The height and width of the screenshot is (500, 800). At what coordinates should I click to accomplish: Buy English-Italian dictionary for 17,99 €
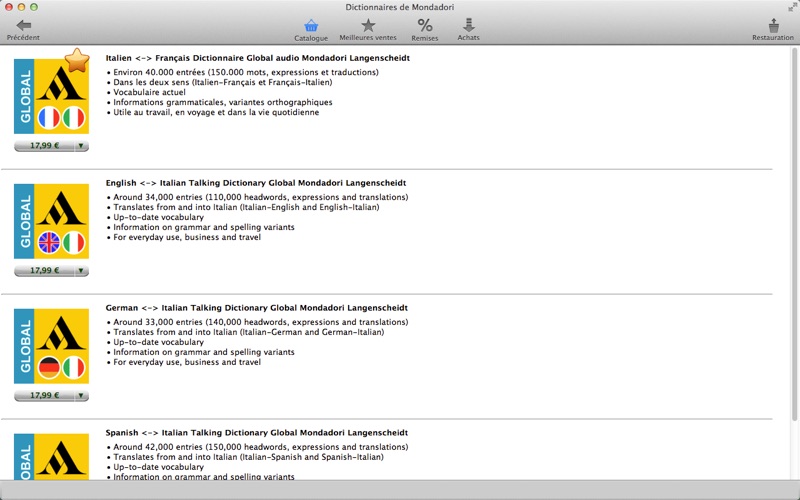point(44,271)
